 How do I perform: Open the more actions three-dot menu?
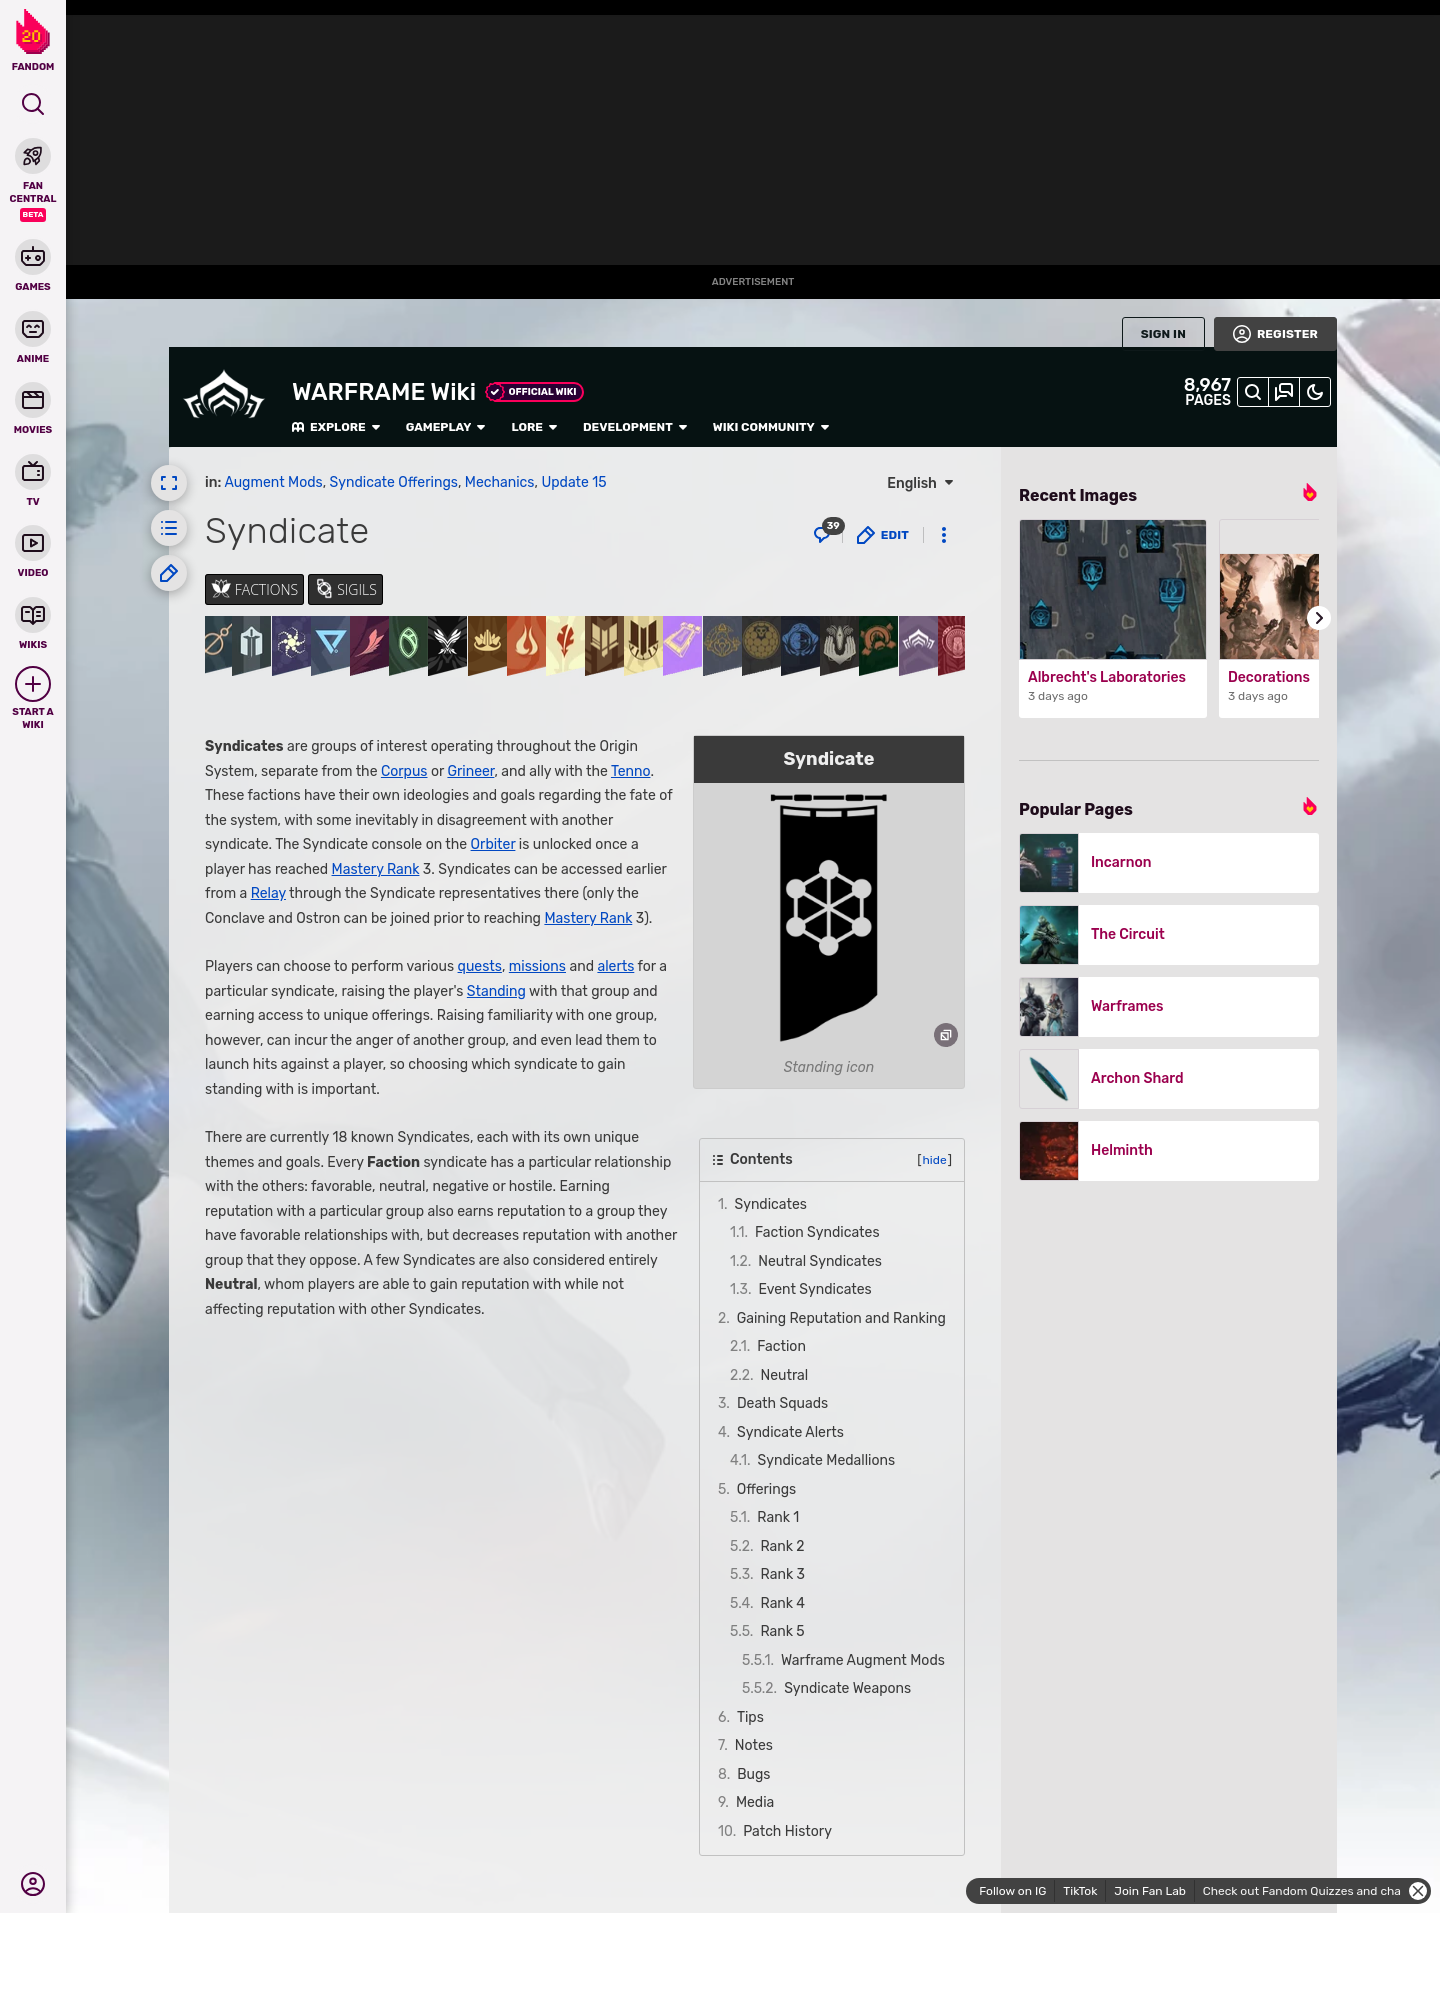(x=944, y=535)
